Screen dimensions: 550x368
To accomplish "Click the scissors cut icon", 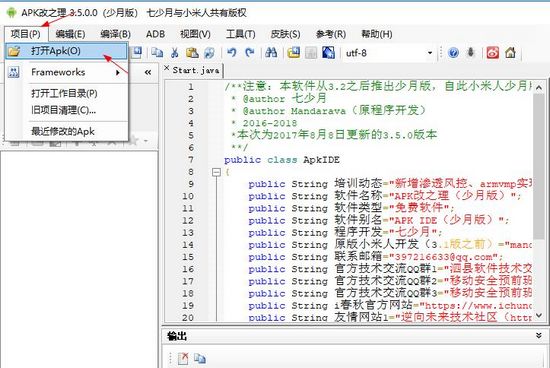I will [174, 53].
